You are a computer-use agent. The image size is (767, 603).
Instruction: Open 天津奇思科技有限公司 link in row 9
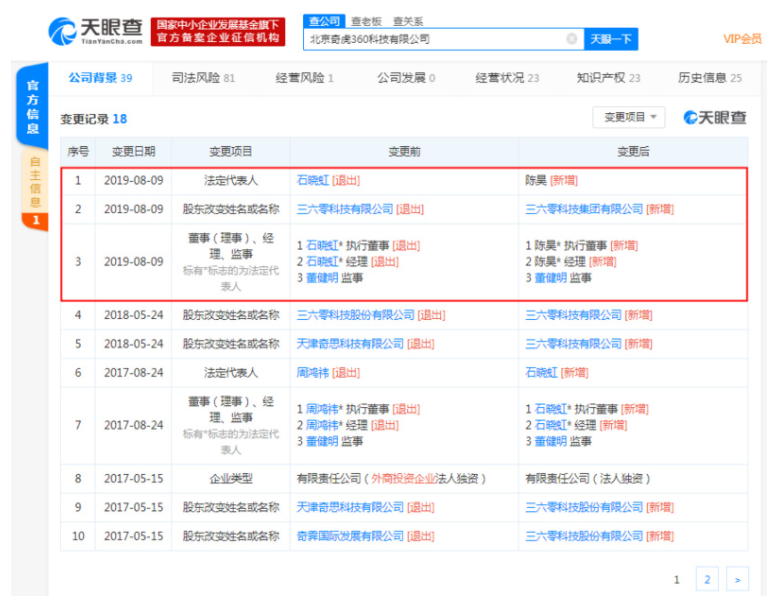[350, 507]
